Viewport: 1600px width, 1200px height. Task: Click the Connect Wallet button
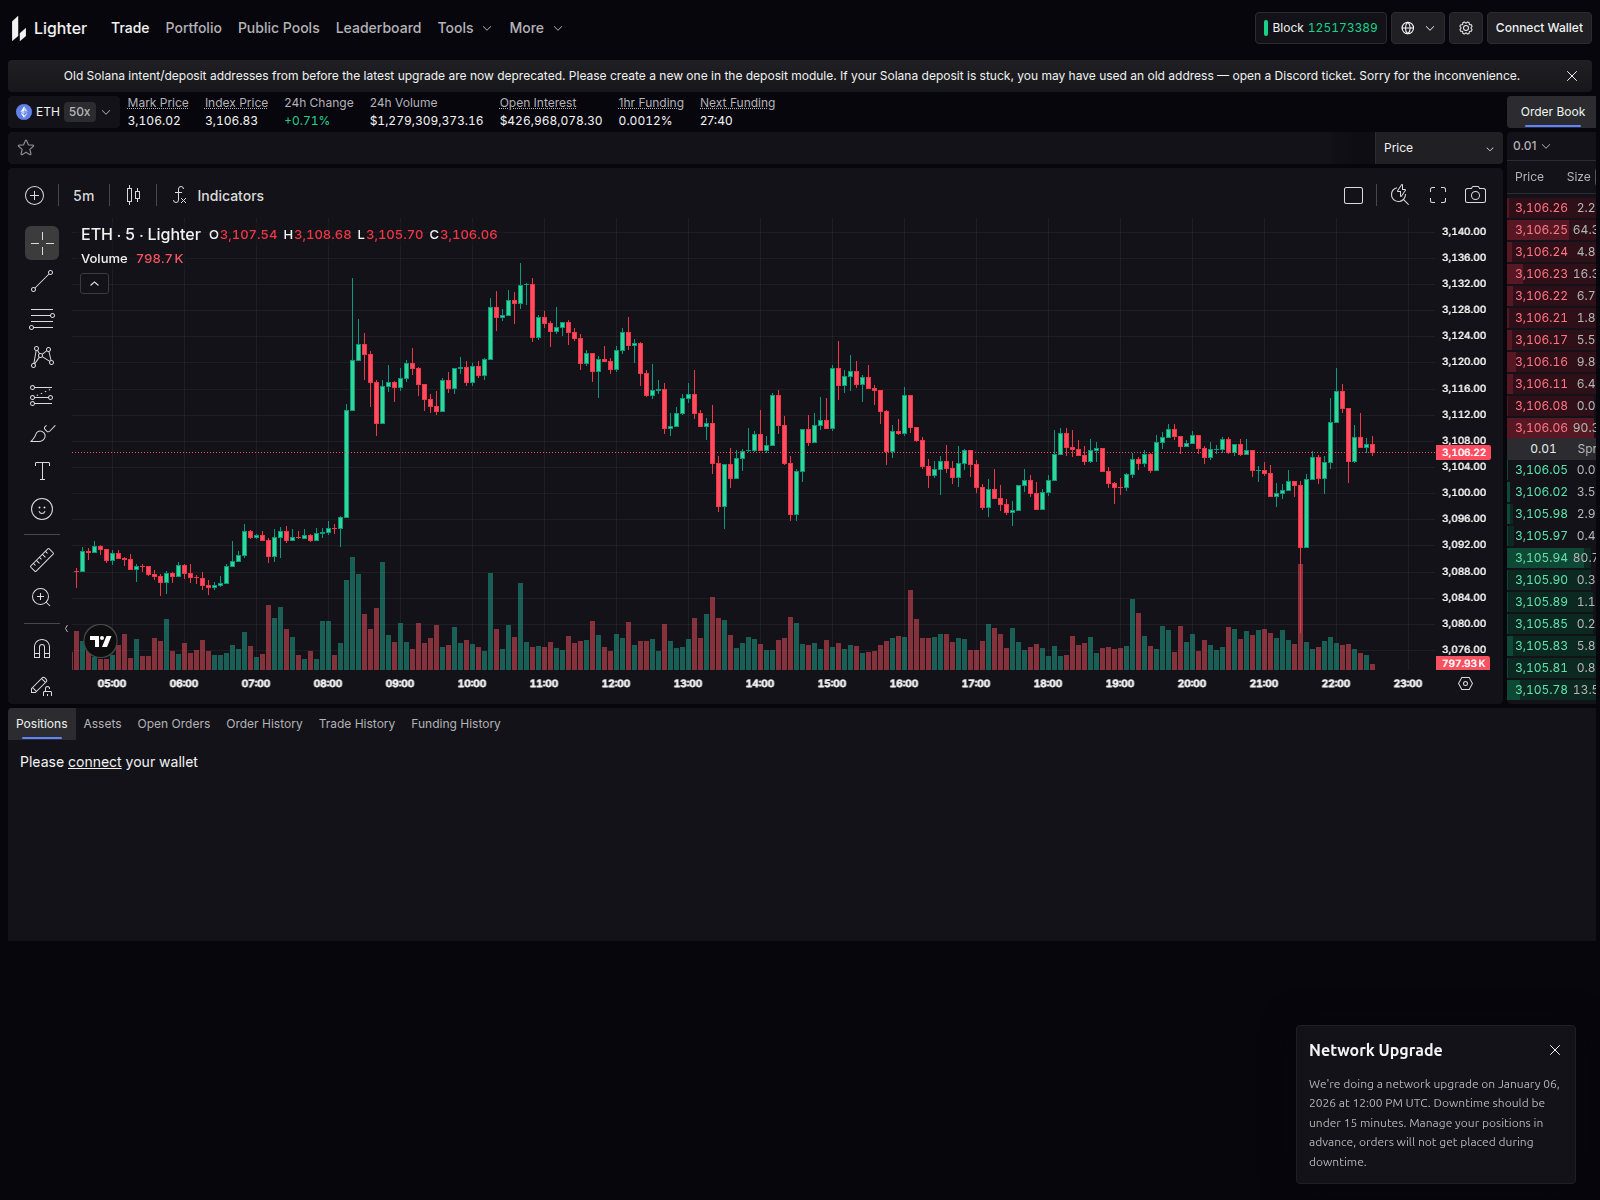click(x=1539, y=28)
